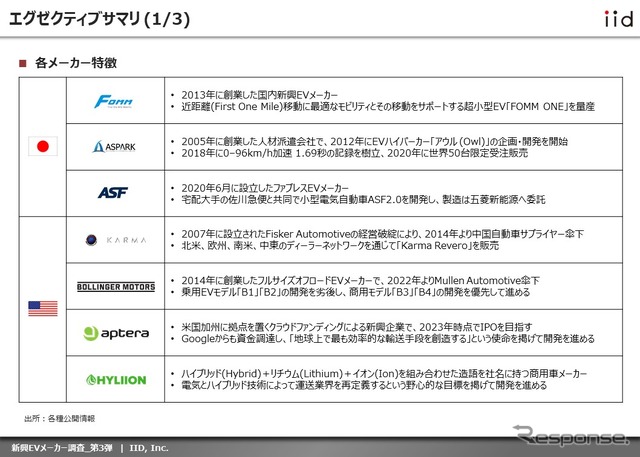The height and width of the screenshot is (457, 640).
Task: Click text 2020年6月に設立したファブレスEVメーカー
Action: 265,188
